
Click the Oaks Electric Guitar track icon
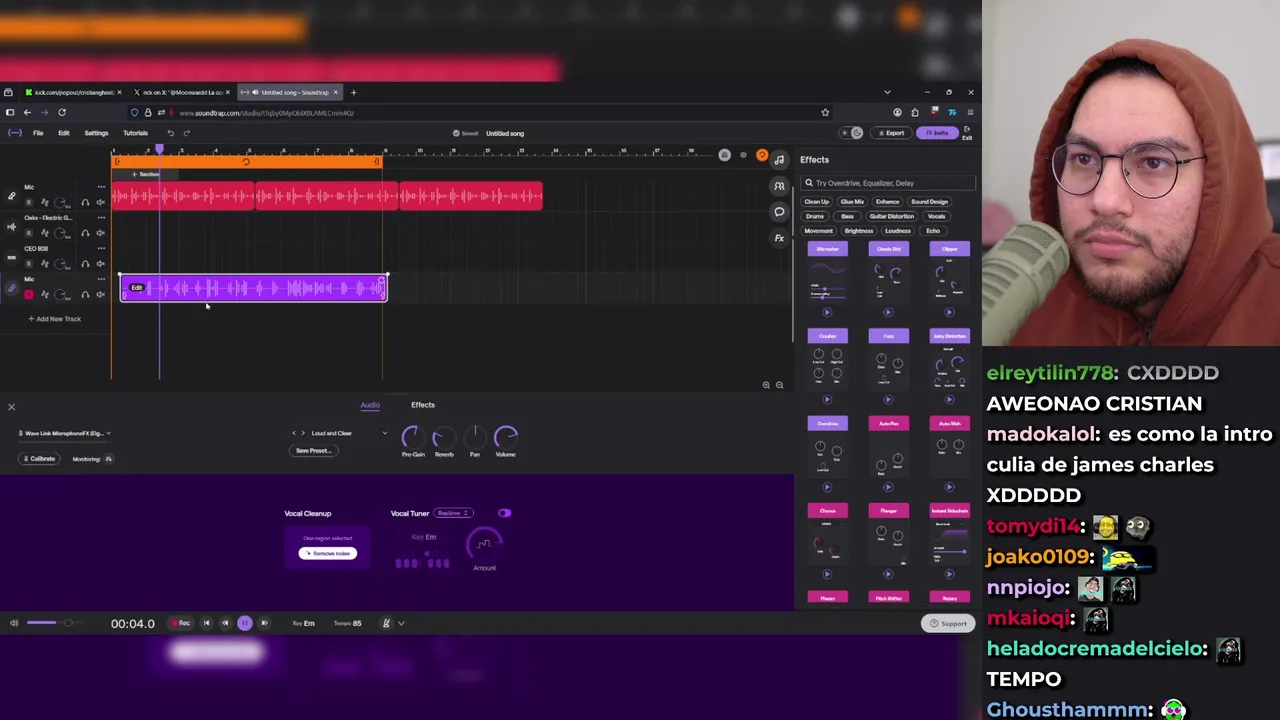pos(12,227)
